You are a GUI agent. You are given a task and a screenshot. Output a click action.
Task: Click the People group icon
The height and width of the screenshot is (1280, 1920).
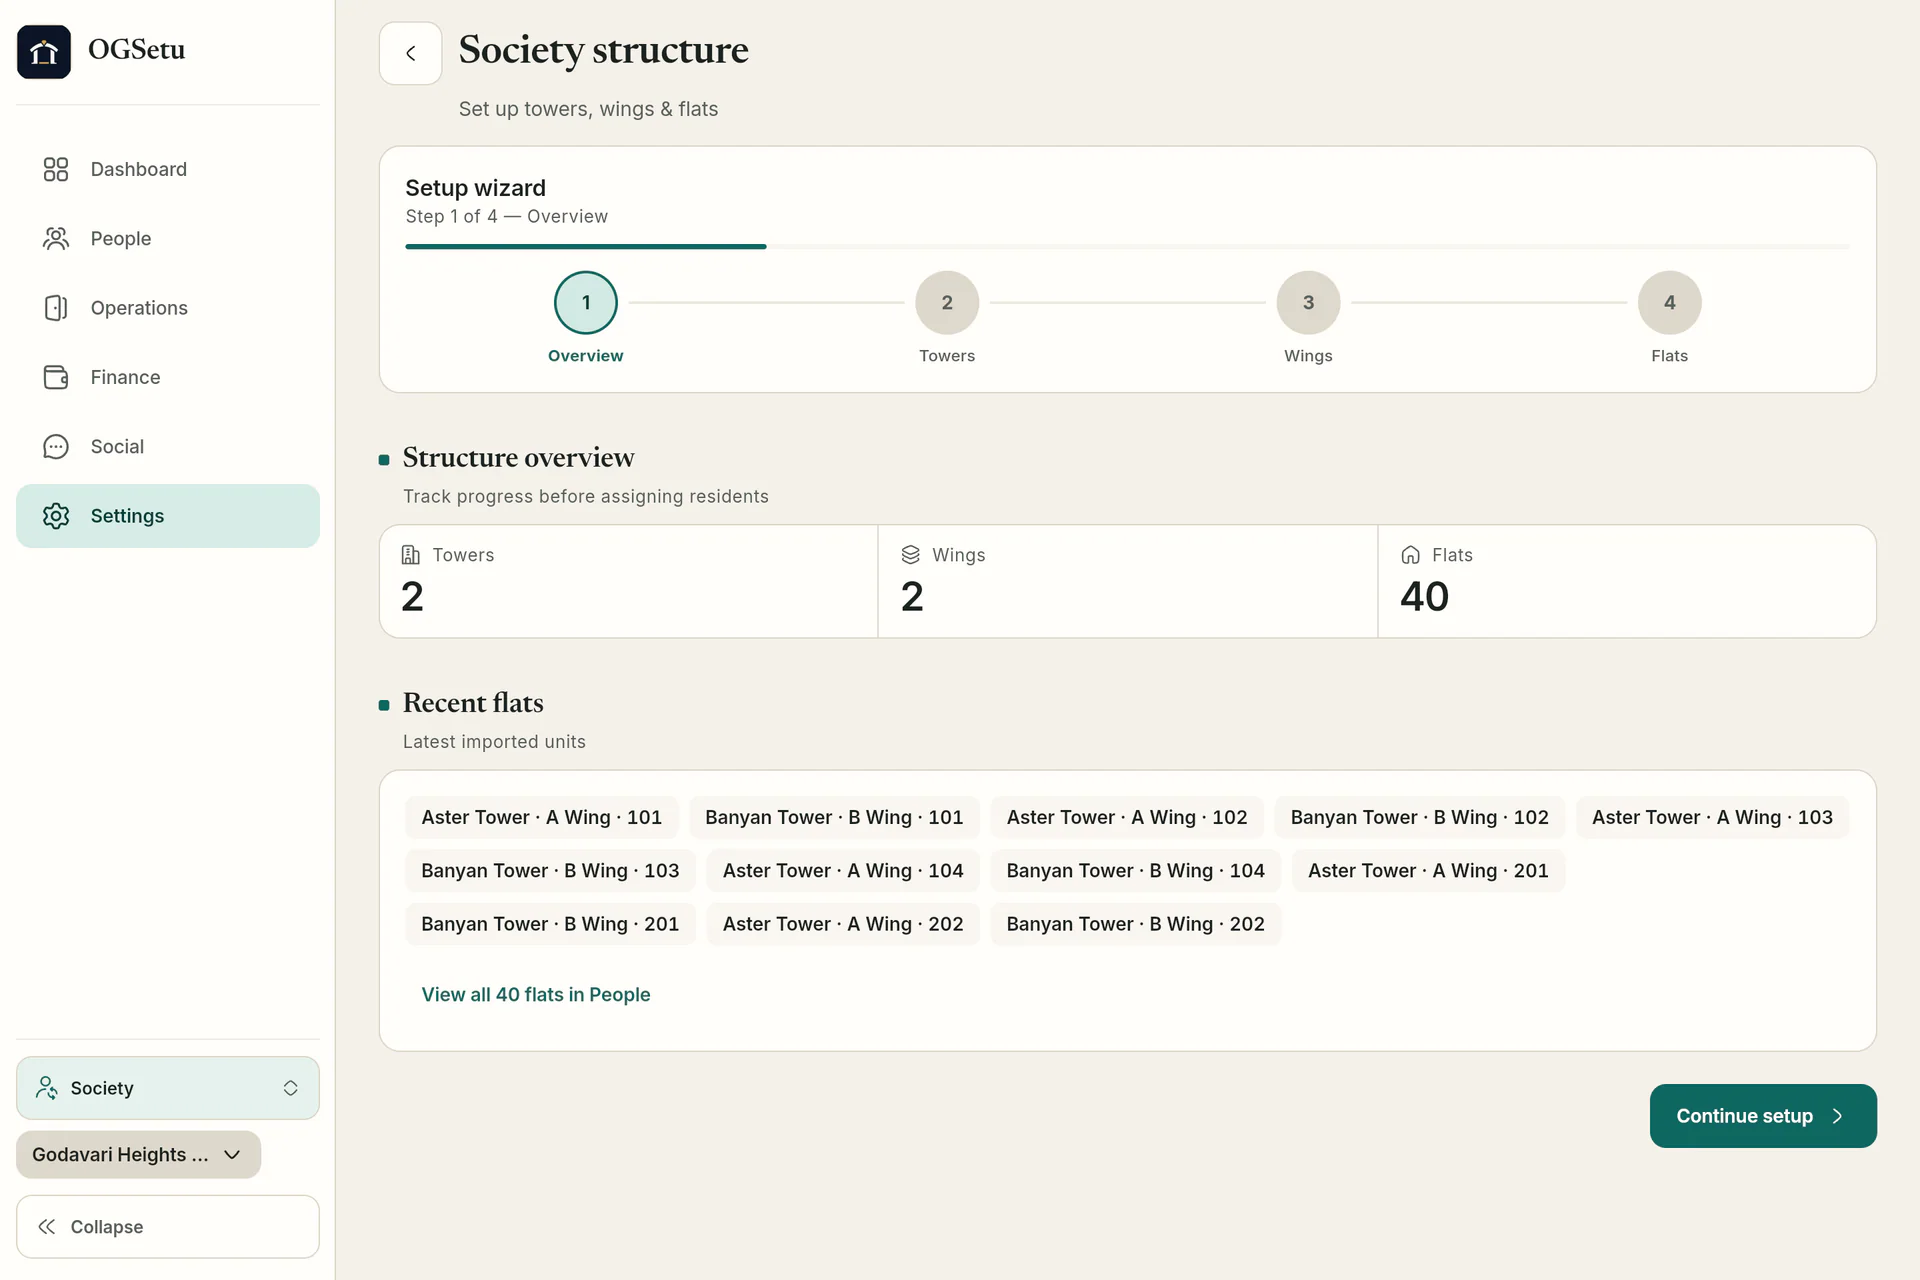pos(56,238)
